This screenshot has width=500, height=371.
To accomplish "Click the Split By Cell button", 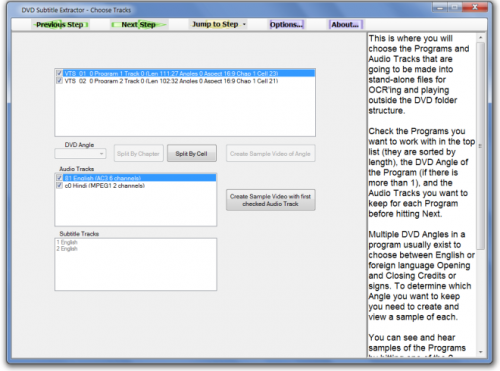I will pos(192,153).
